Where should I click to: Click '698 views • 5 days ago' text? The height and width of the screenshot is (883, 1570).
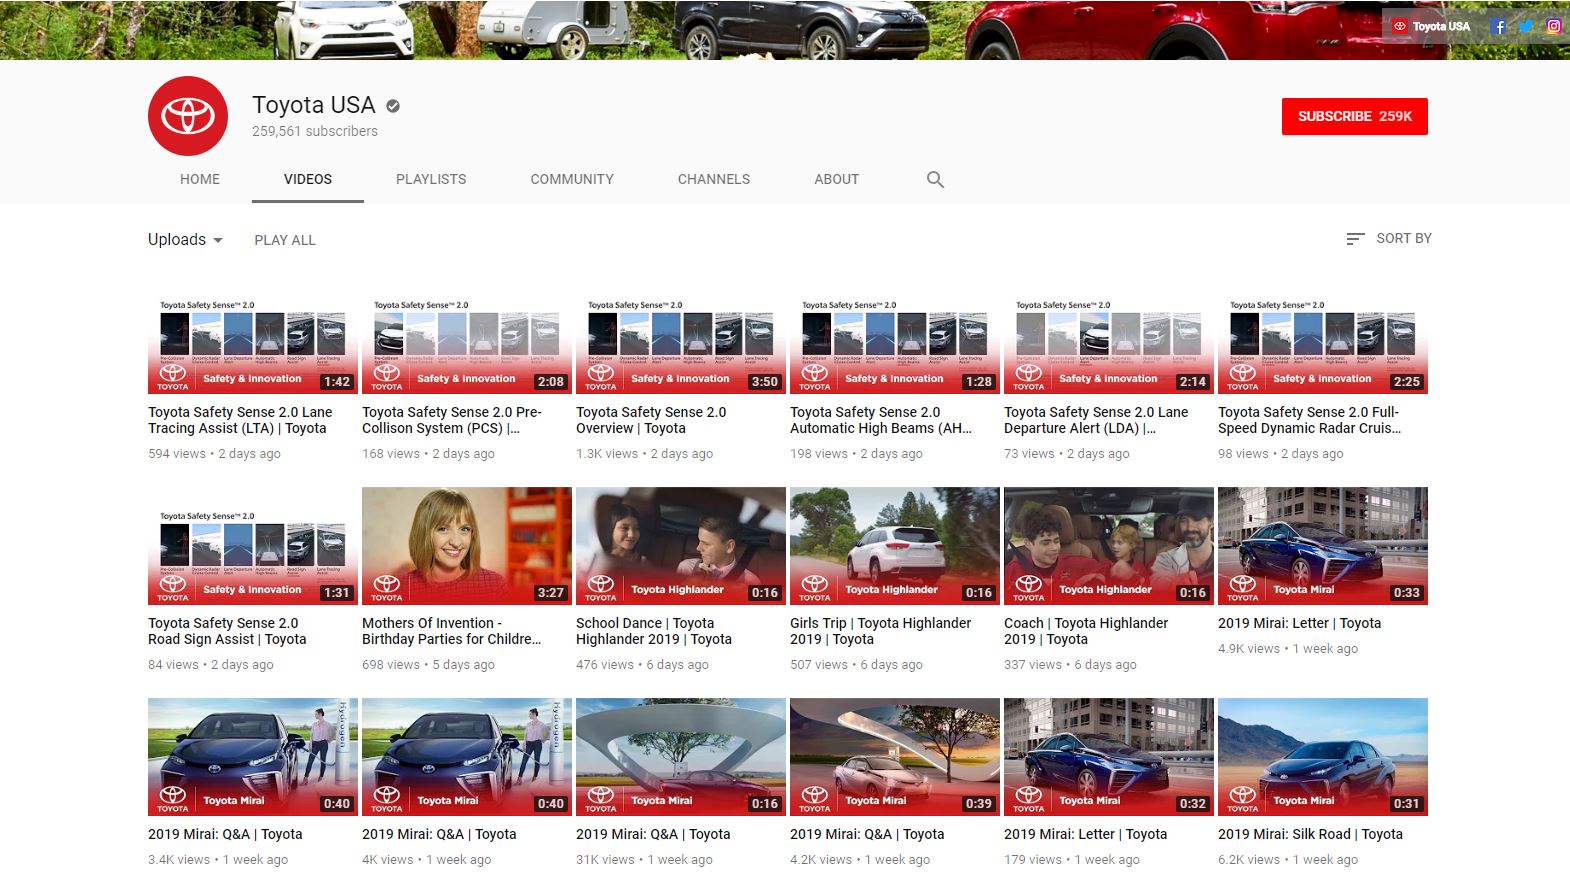coord(428,665)
